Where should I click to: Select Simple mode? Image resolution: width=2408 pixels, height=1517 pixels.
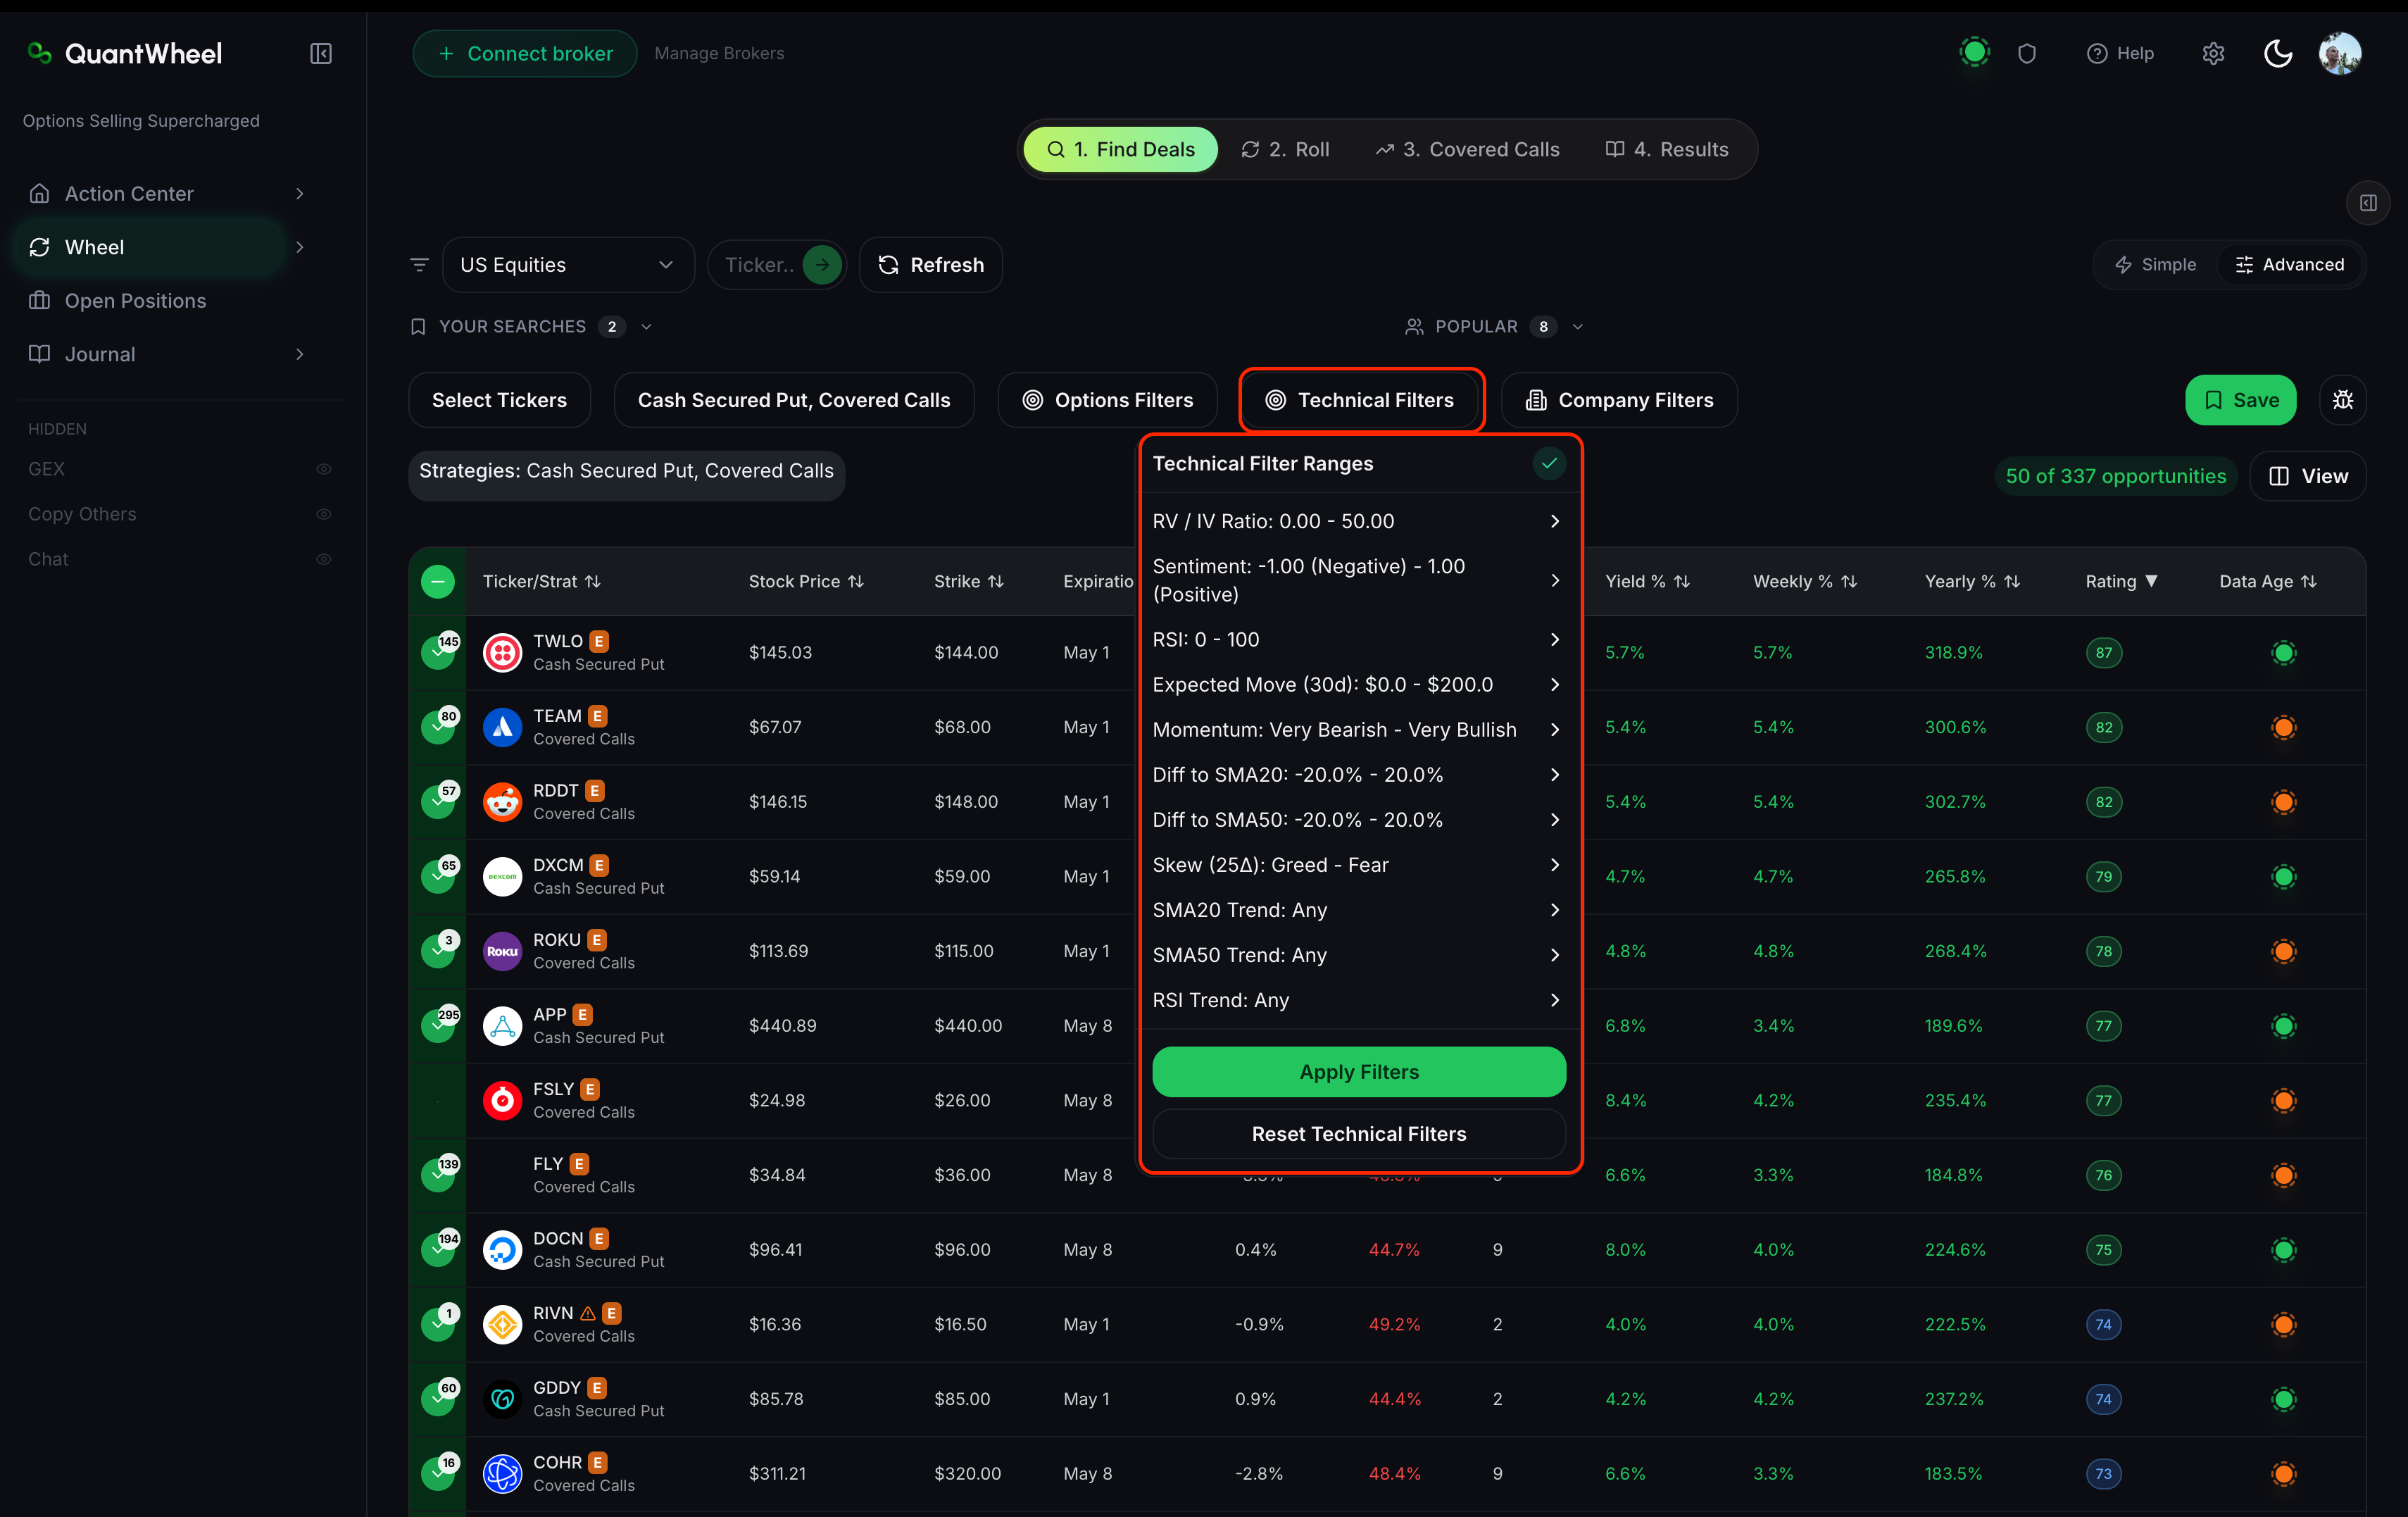[x=2156, y=265]
